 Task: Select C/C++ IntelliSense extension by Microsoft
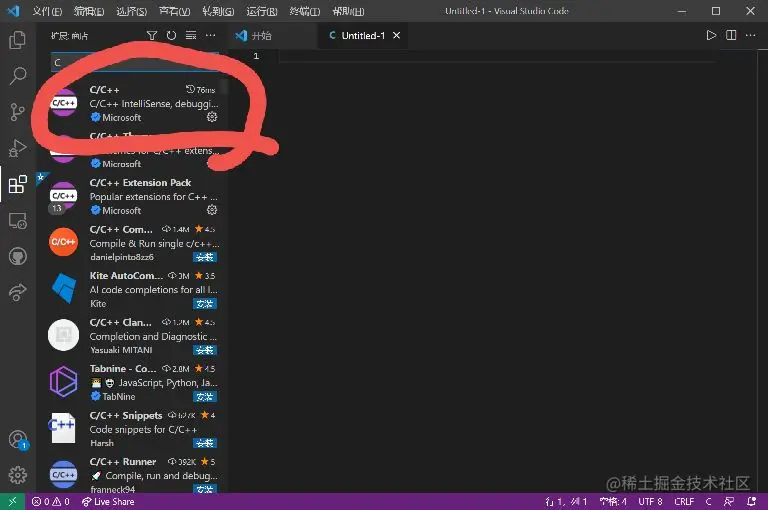click(x=132, y=103)
